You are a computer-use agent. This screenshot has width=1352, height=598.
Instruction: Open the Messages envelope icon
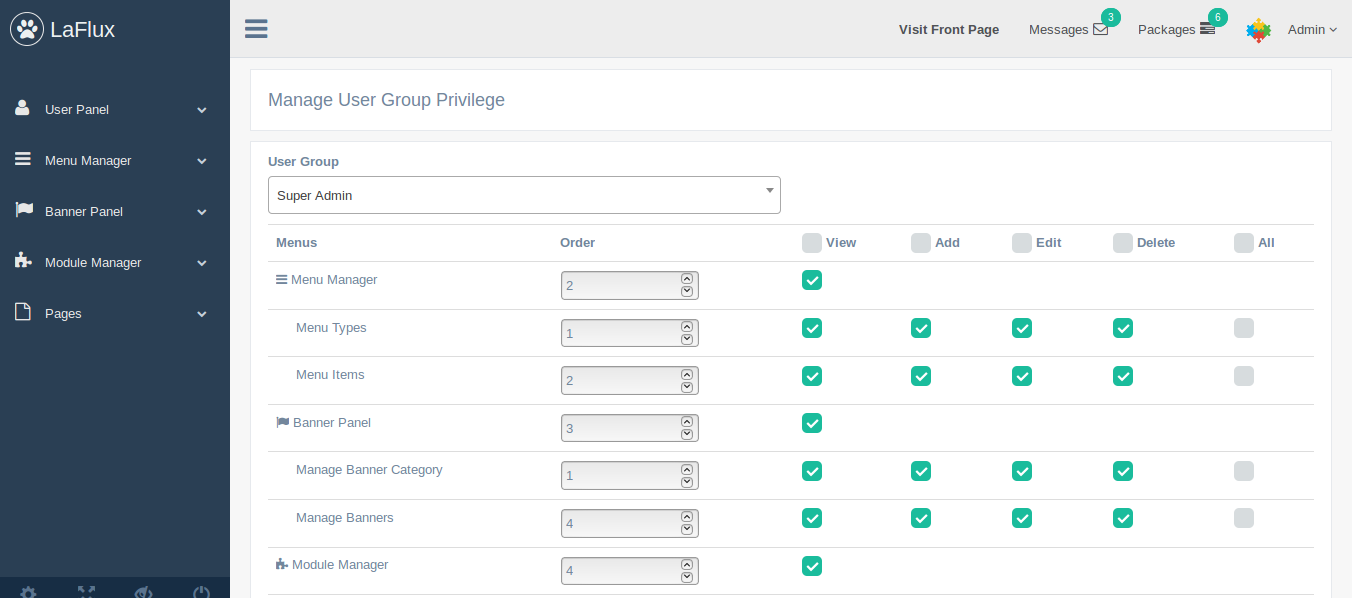1100,30
